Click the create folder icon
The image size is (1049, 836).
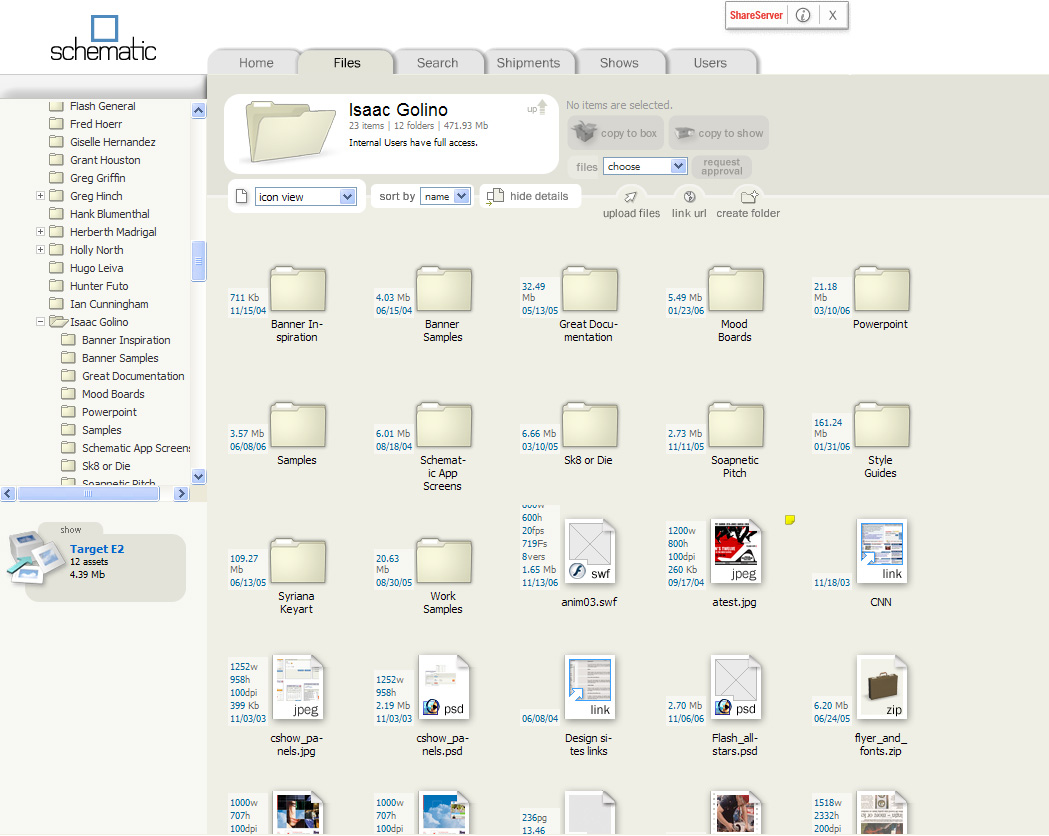(x=747, y=196)
